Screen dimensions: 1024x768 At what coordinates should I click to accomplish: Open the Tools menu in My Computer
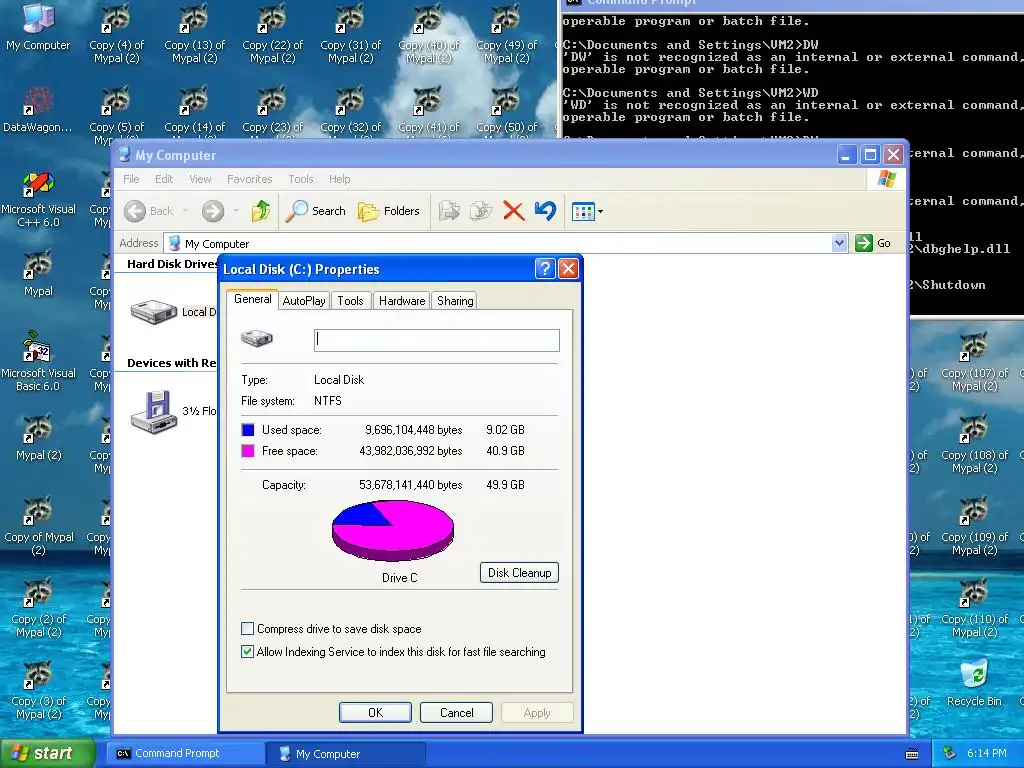point(300,179)
